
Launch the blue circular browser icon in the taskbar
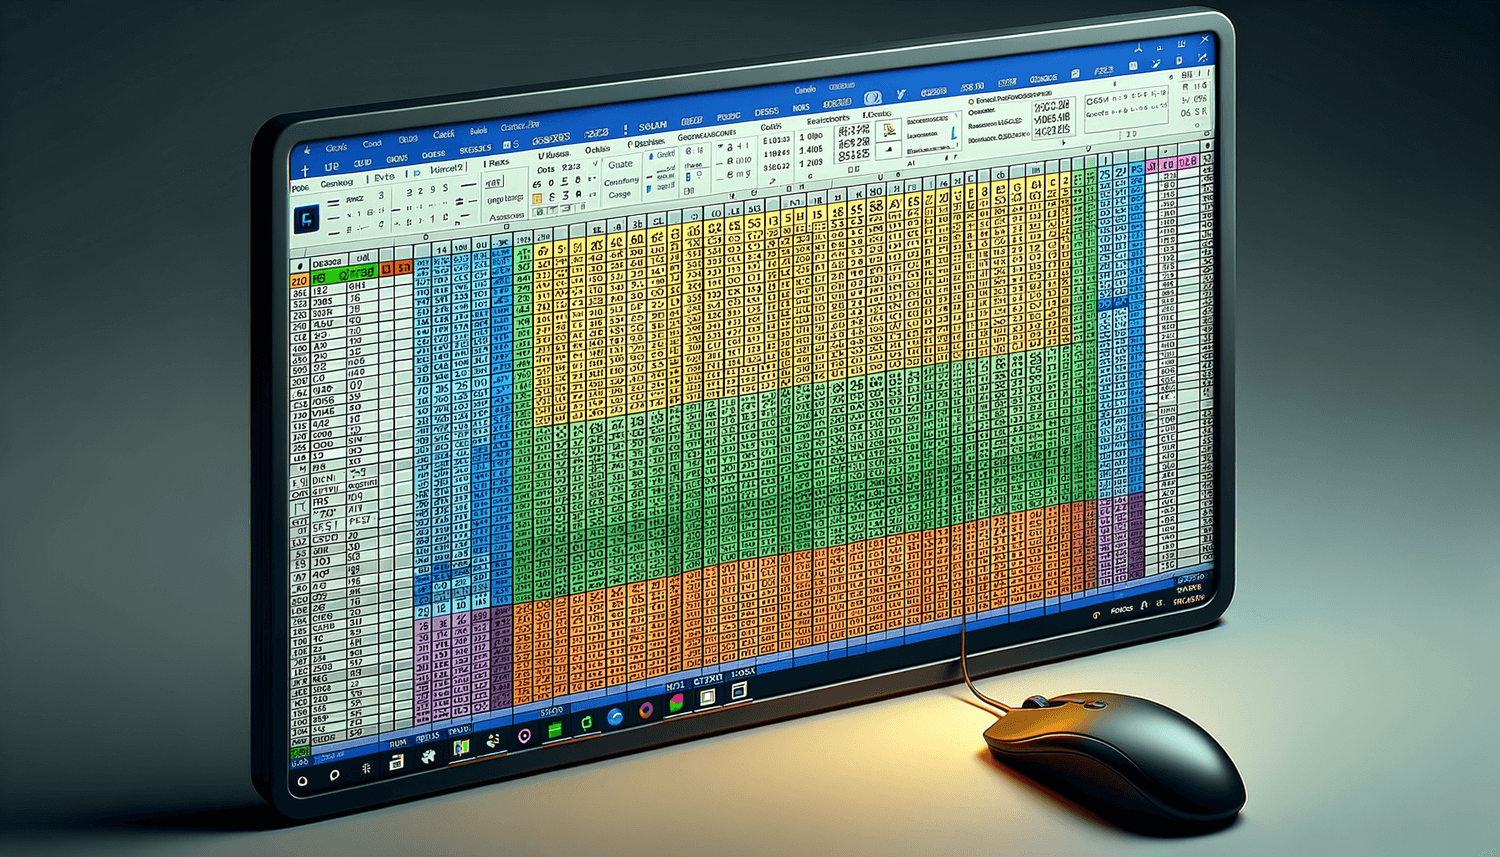coord(615,717)
